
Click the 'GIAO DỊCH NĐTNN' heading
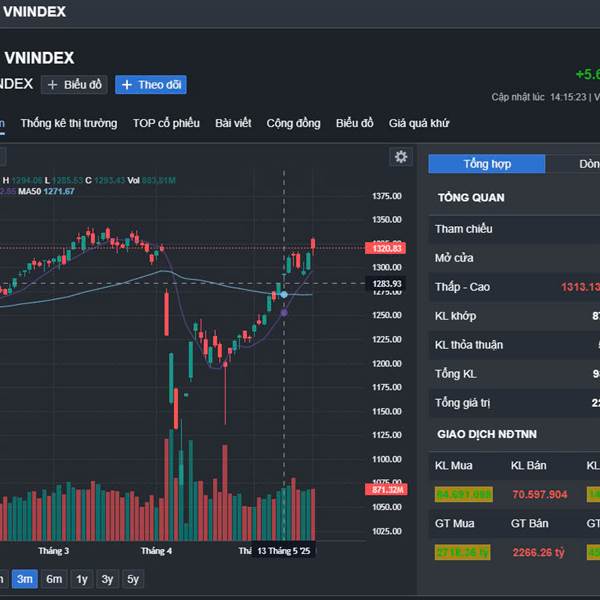point(487,434)
